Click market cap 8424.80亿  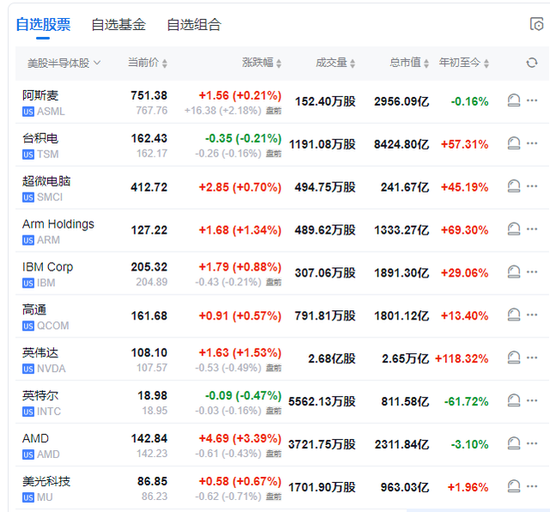click(x=402, y=144)
